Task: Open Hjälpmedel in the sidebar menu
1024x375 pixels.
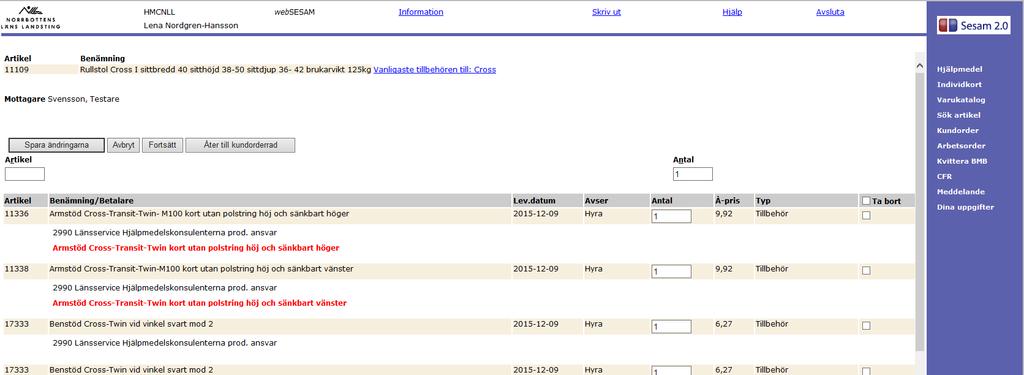Action: pos(959,69)
